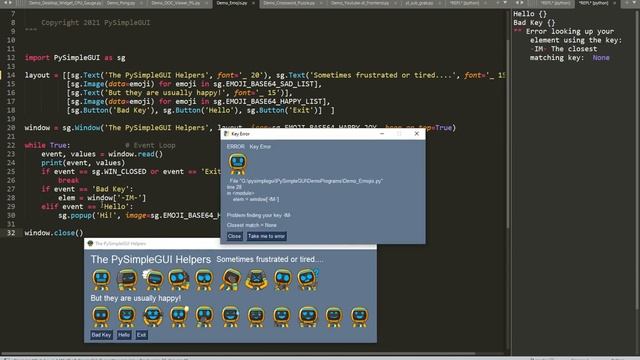This screenshot has height=360, width=640.
Task: Select eighth emoji in the sad row
Action: click(x=282, y=280)
